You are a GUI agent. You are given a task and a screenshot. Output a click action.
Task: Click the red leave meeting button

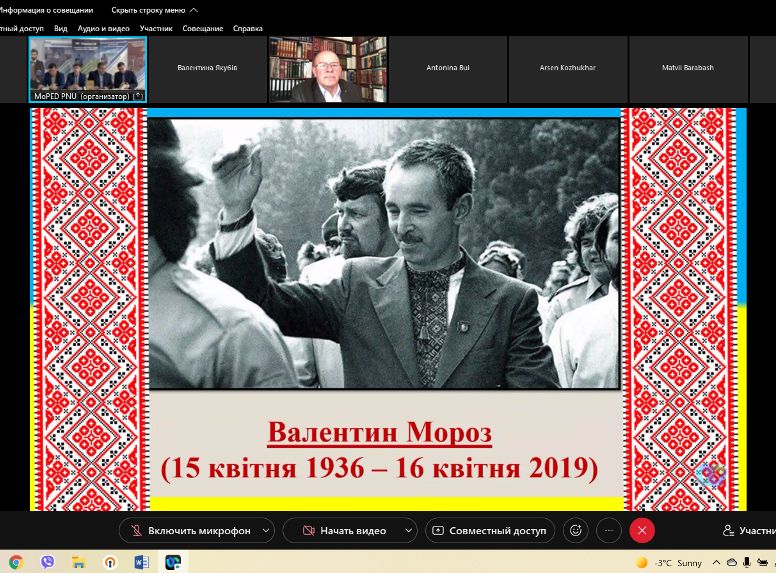click(x=642, y=530)
